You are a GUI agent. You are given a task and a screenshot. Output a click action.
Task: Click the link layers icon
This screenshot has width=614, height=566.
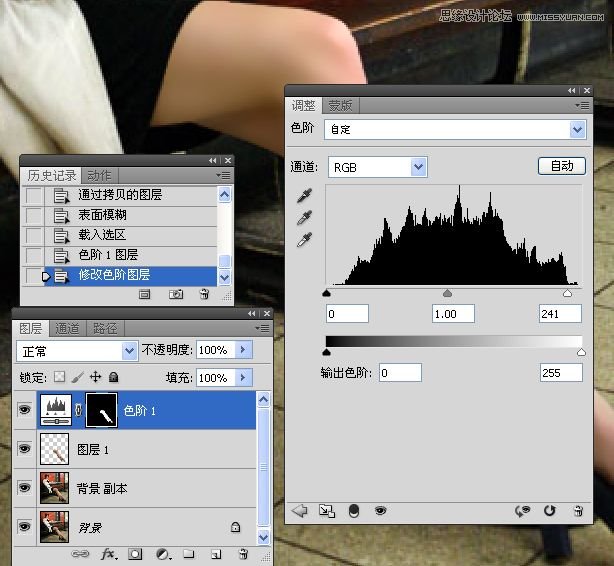80,554
